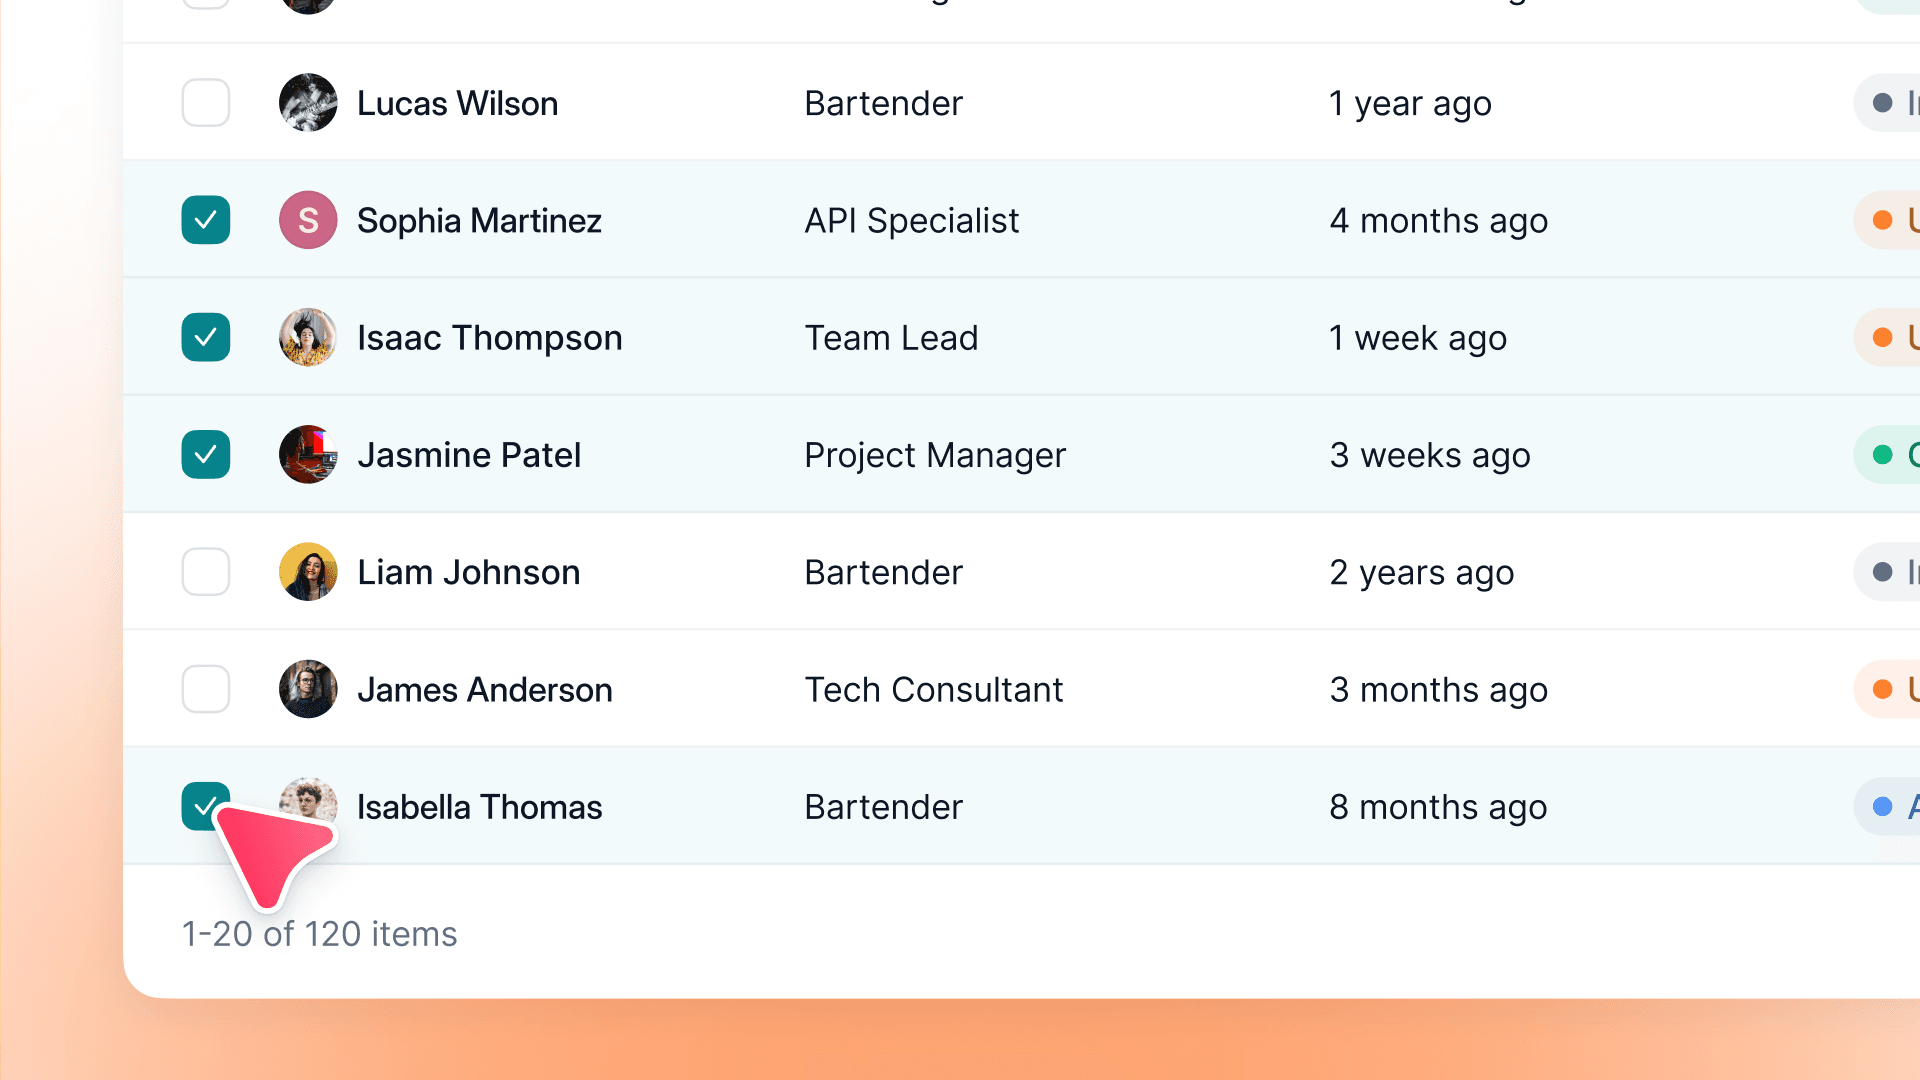Image resolution: width=1920 pixels, height=1080 pixels.
Task: Check the Liam Johnson row checkbox
Action: point(206,572)
